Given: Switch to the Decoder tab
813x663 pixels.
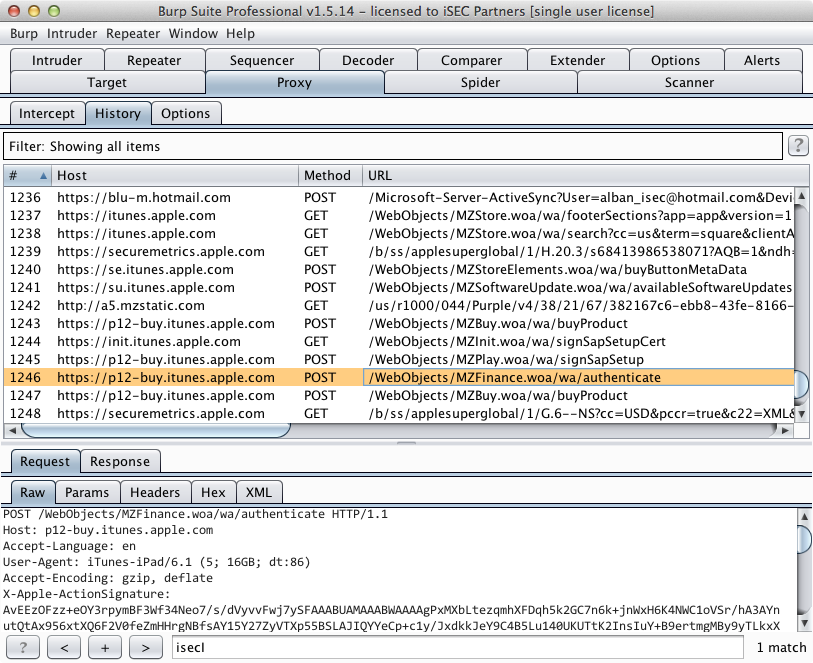Looking at the screenshot, I should pos(368,60).
